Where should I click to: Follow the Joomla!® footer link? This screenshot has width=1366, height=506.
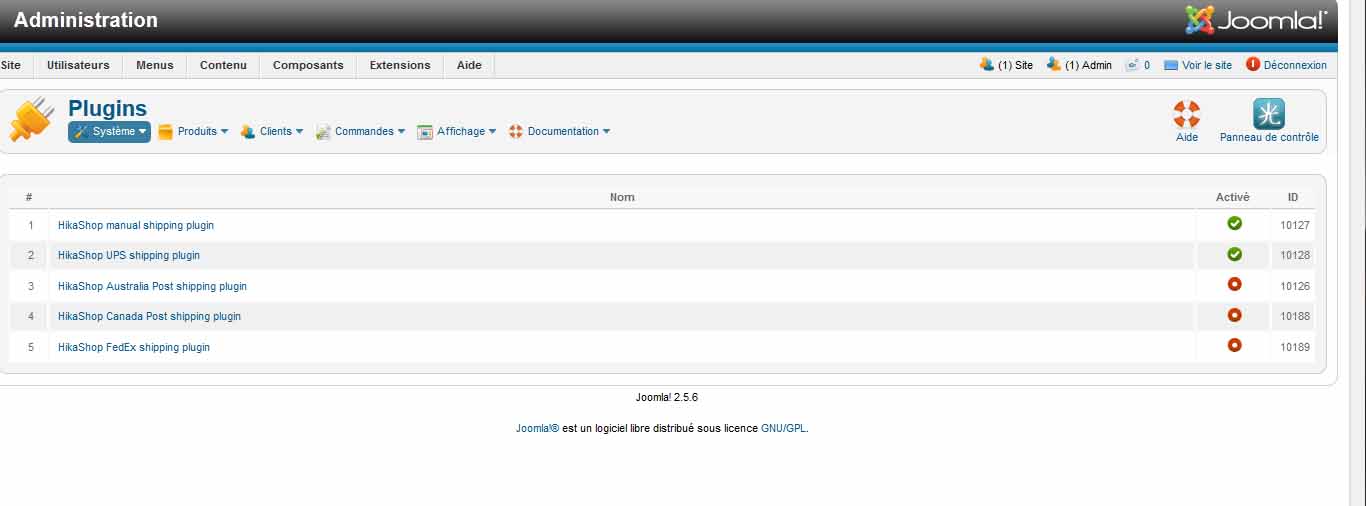click(538, 428)
